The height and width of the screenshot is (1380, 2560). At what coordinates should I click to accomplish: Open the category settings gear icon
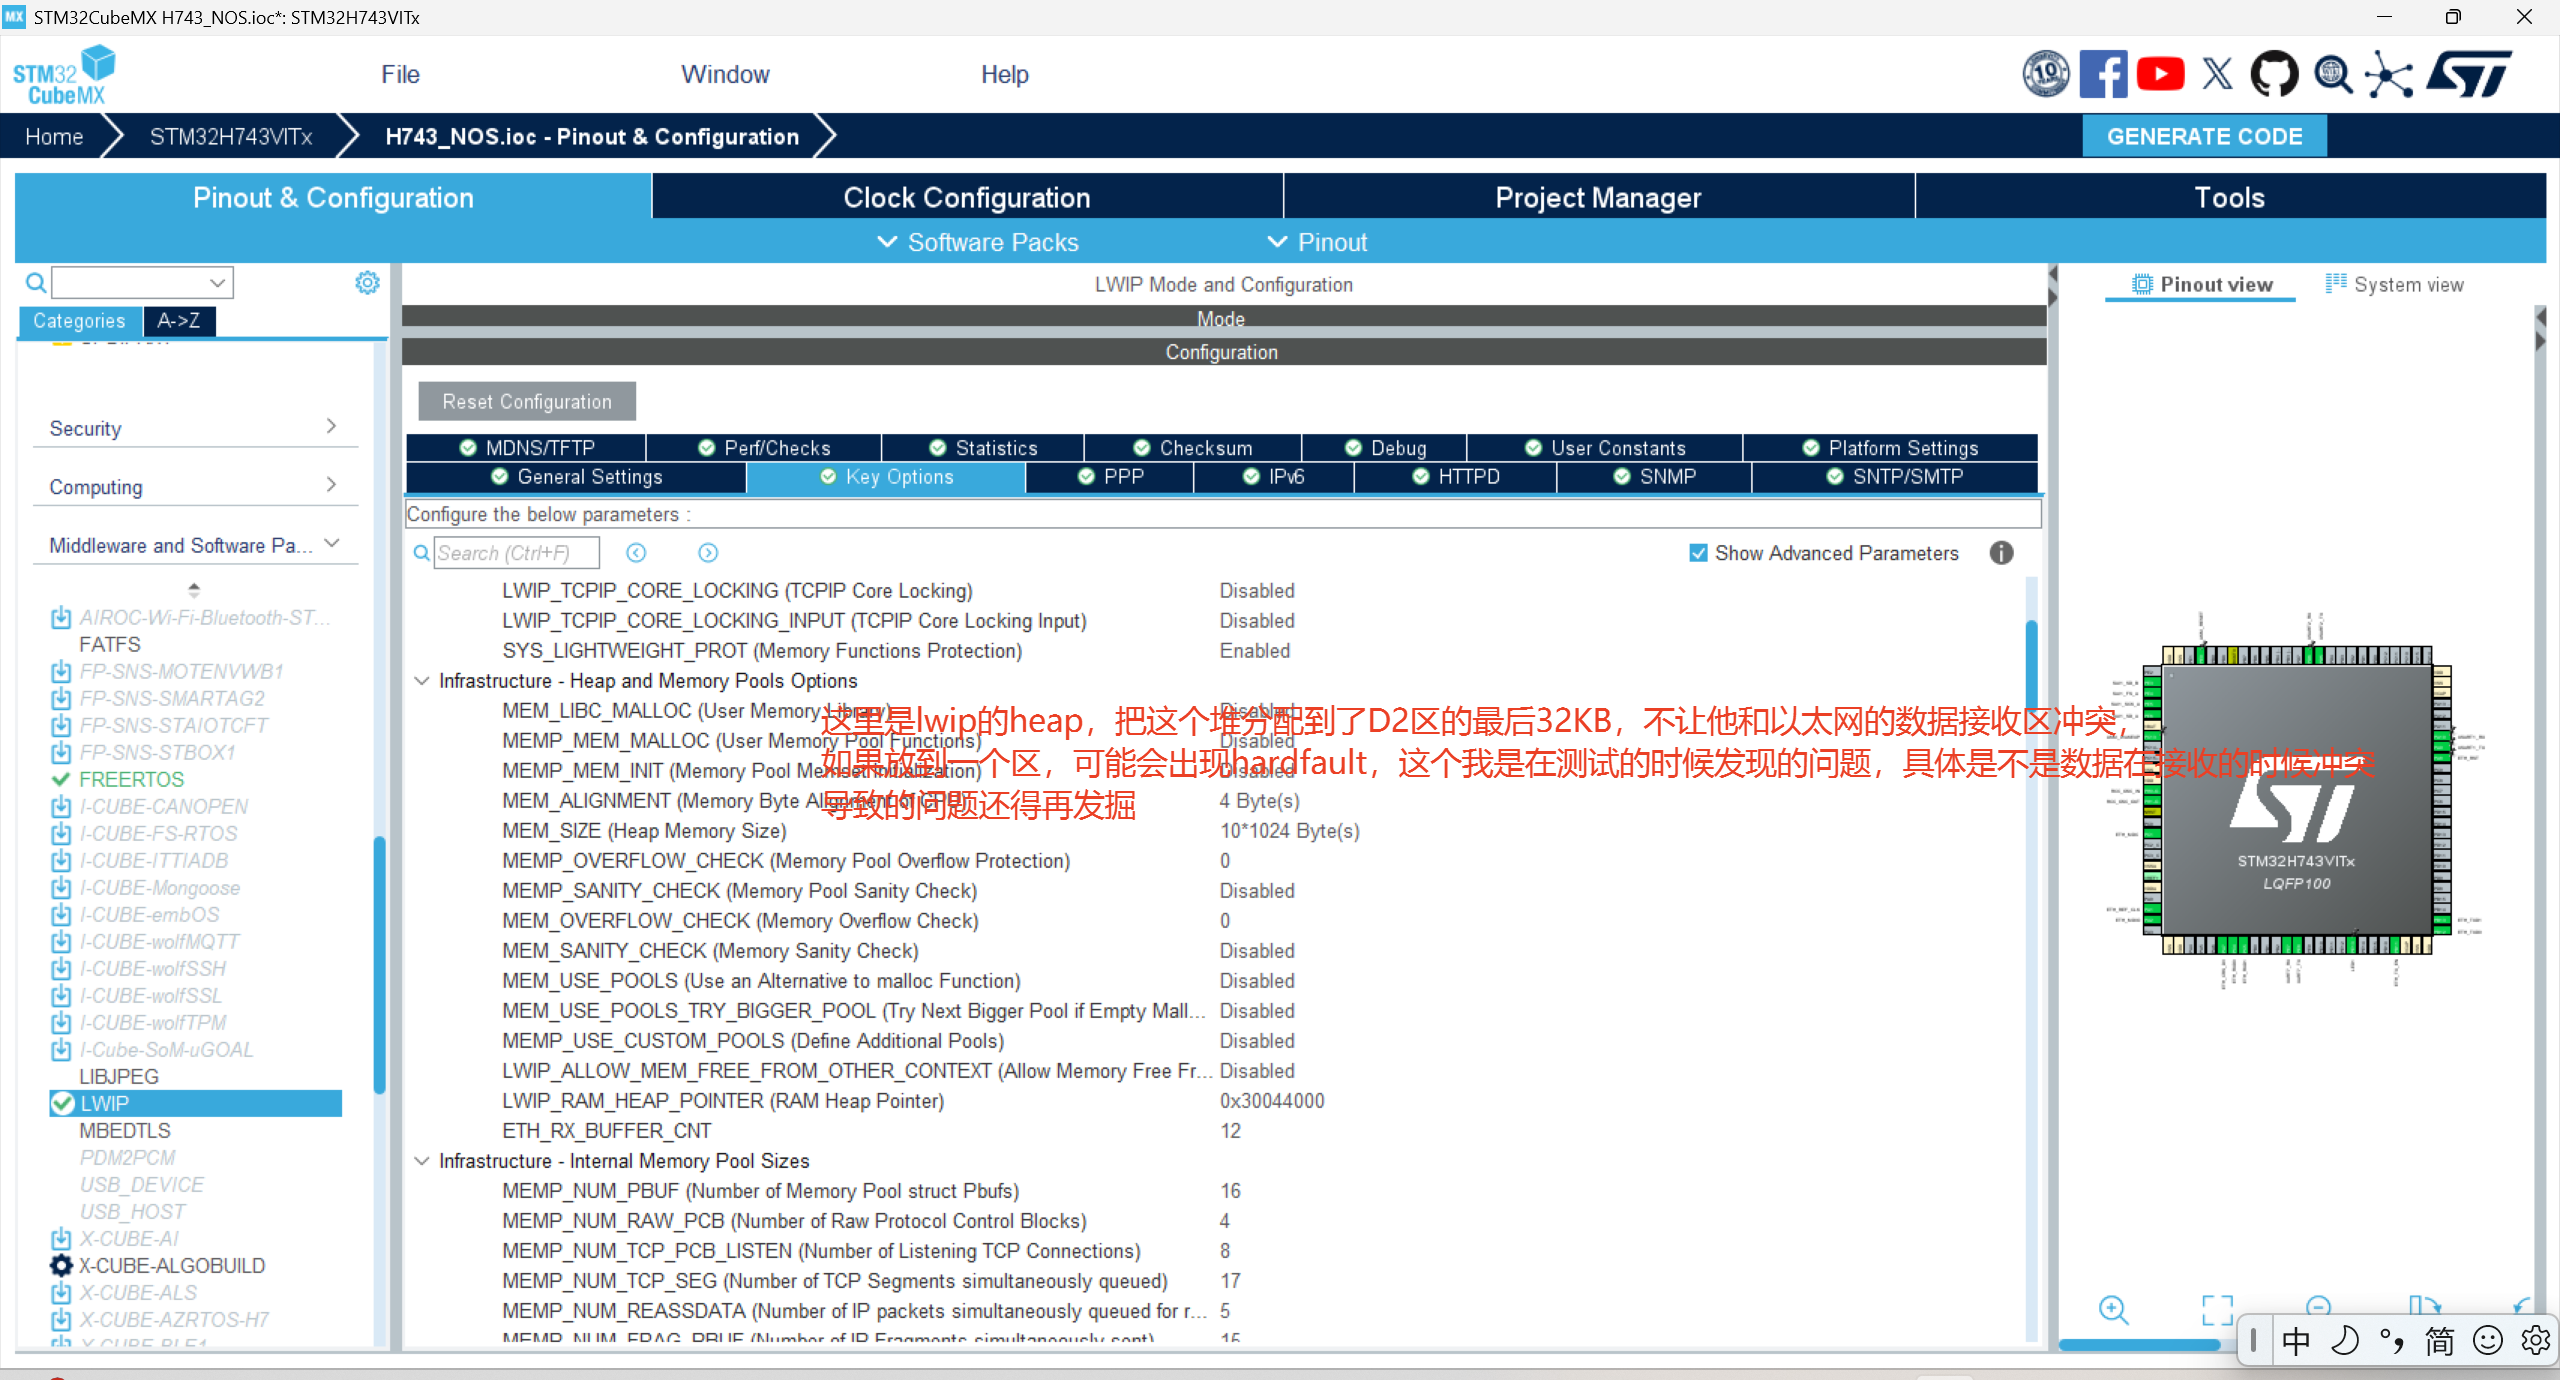367,283
